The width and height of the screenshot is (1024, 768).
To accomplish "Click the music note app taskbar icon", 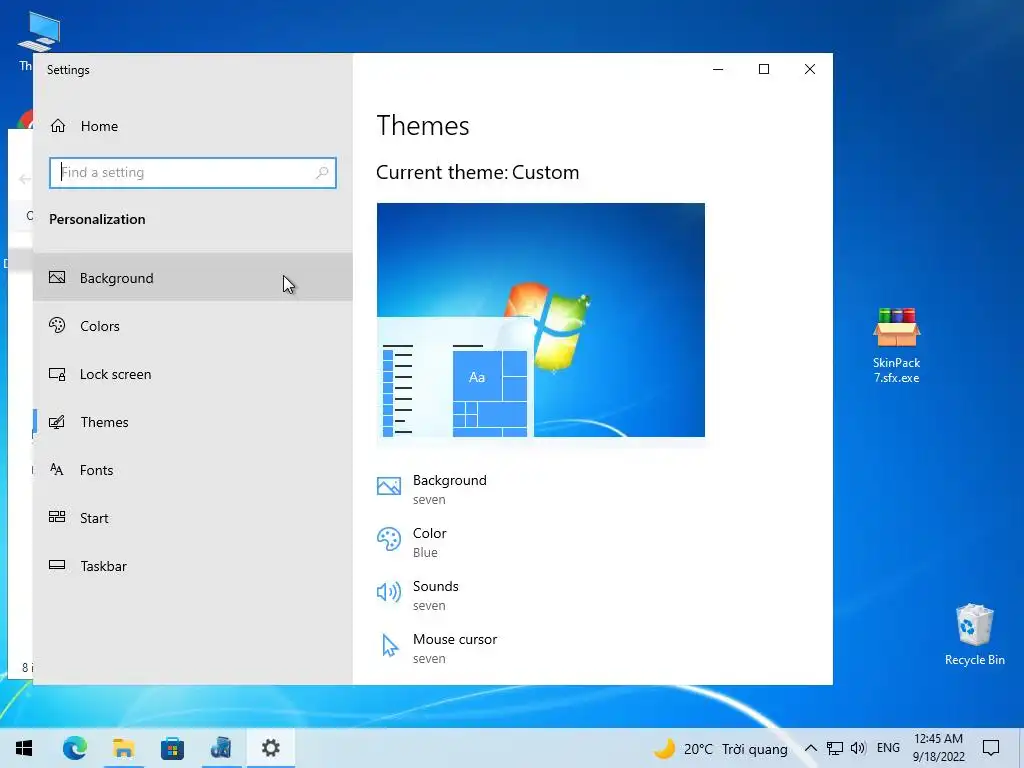I will click(221, 748).
